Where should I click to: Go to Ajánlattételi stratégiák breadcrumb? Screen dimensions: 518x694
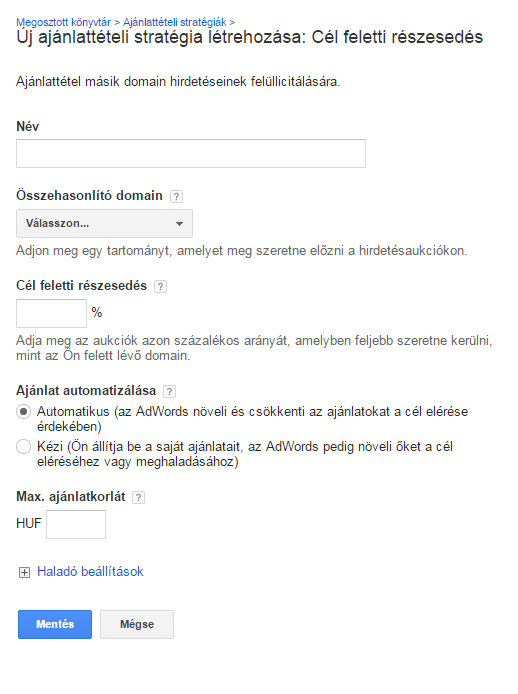point(174,22)
